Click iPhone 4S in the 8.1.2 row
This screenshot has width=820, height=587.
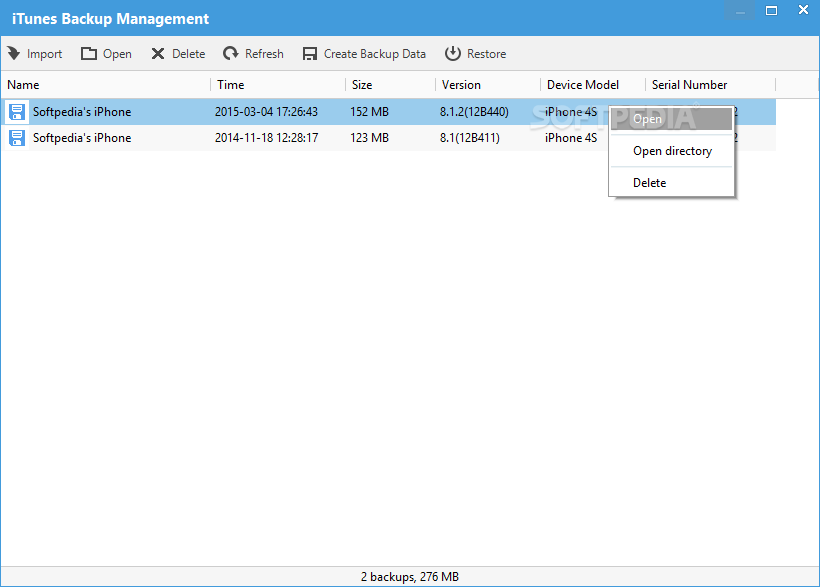pos(571,112)
